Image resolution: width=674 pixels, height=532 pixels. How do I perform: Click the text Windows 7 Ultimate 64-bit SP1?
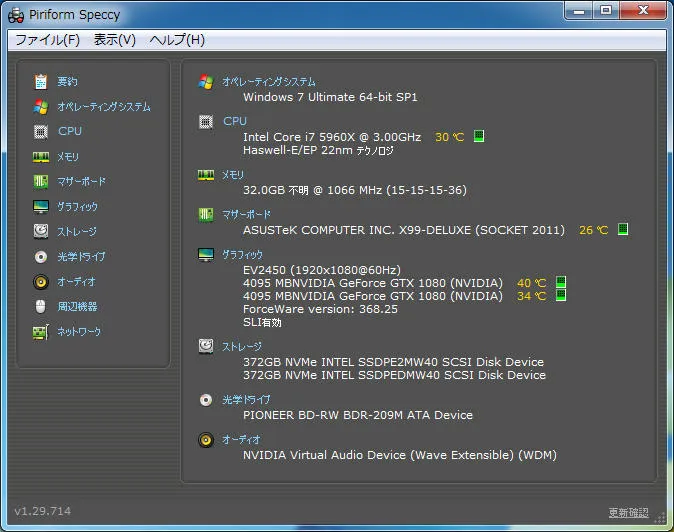(330, 97)
